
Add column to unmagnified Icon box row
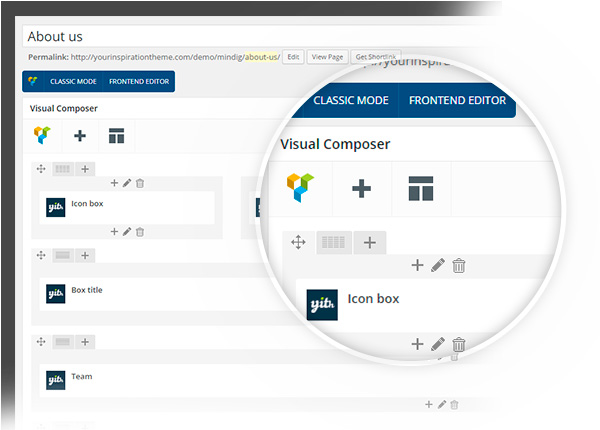point(85,169)
